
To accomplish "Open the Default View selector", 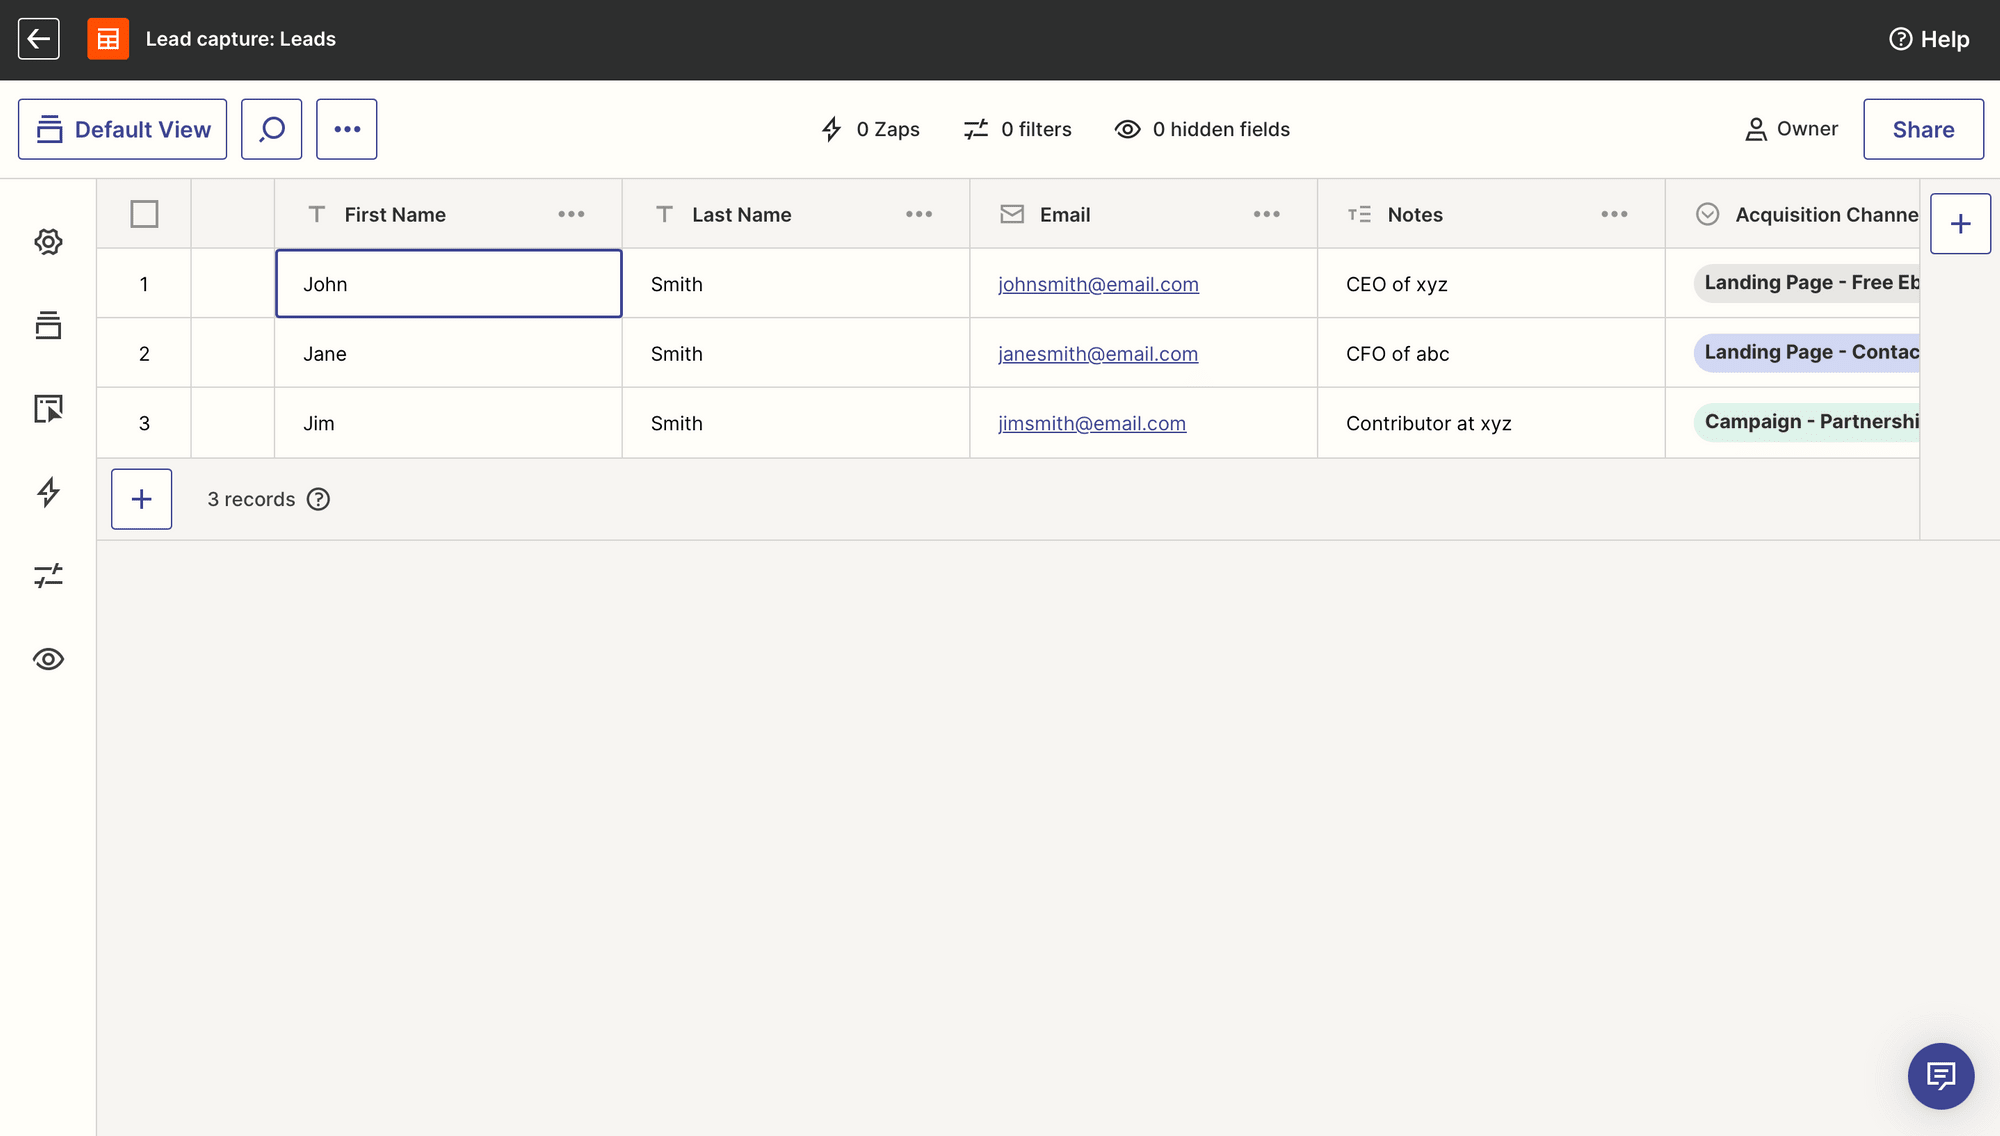I will pyautogui.click(x=122, y=128).
